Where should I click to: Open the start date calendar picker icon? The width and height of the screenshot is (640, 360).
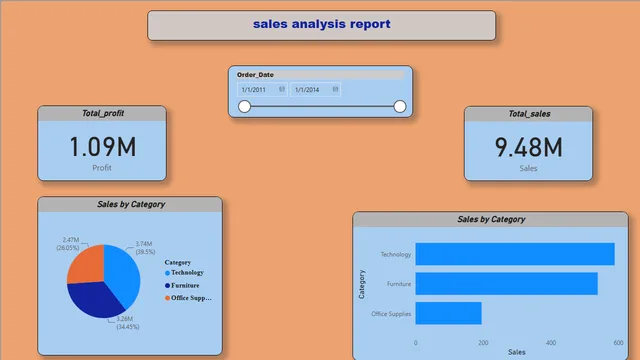pyautogui.click(x=282, y=89)
